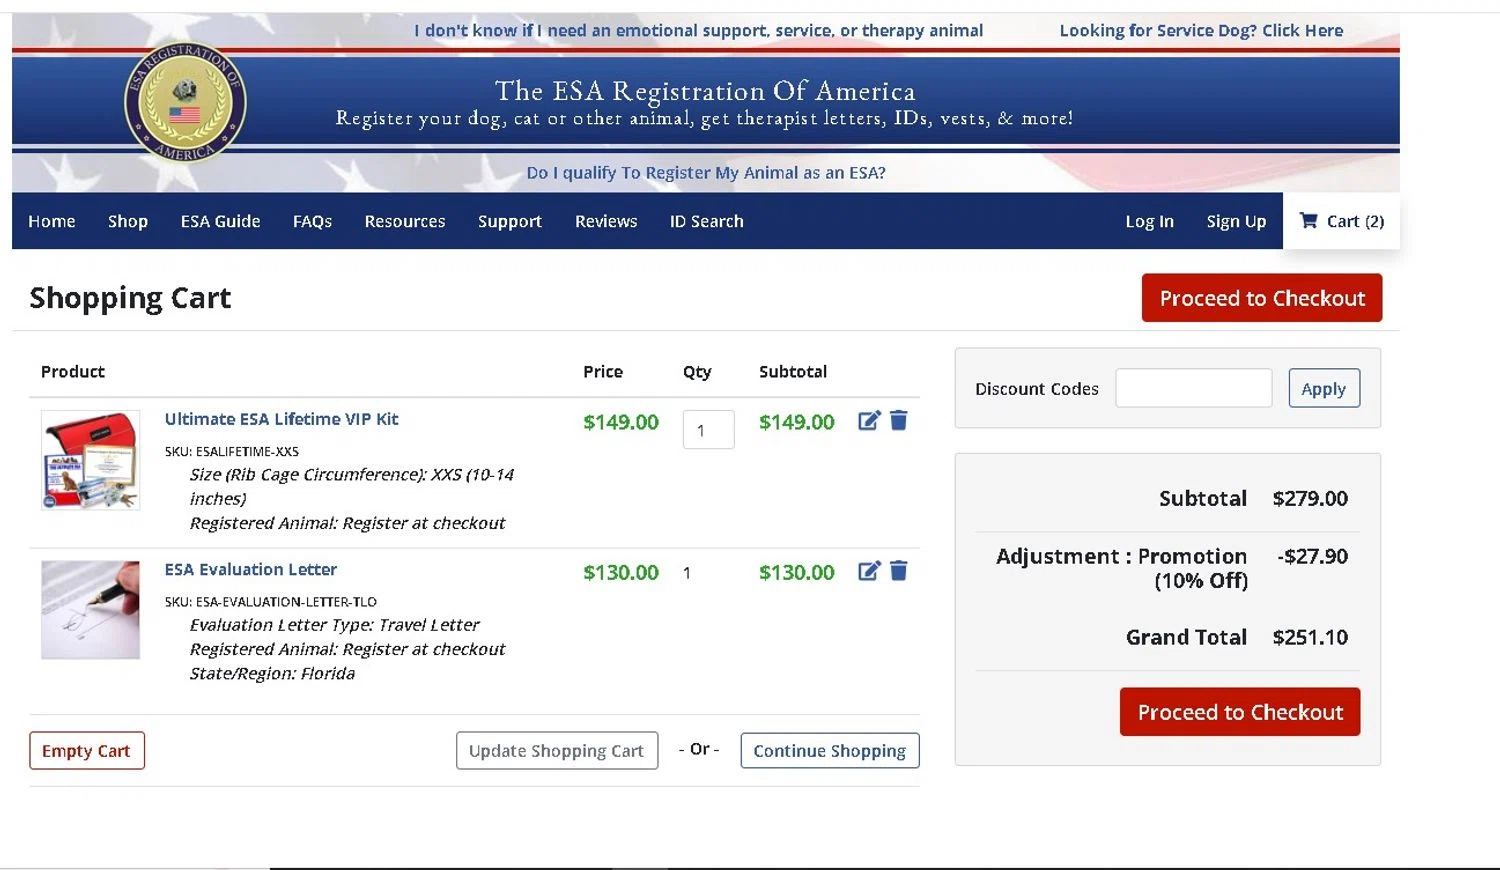Image resolution: width=1500 pixels, height=870 pixels.
Task: Click 'Looking for Service Dog? Click Here' link
Action: tap(1201, 30)
